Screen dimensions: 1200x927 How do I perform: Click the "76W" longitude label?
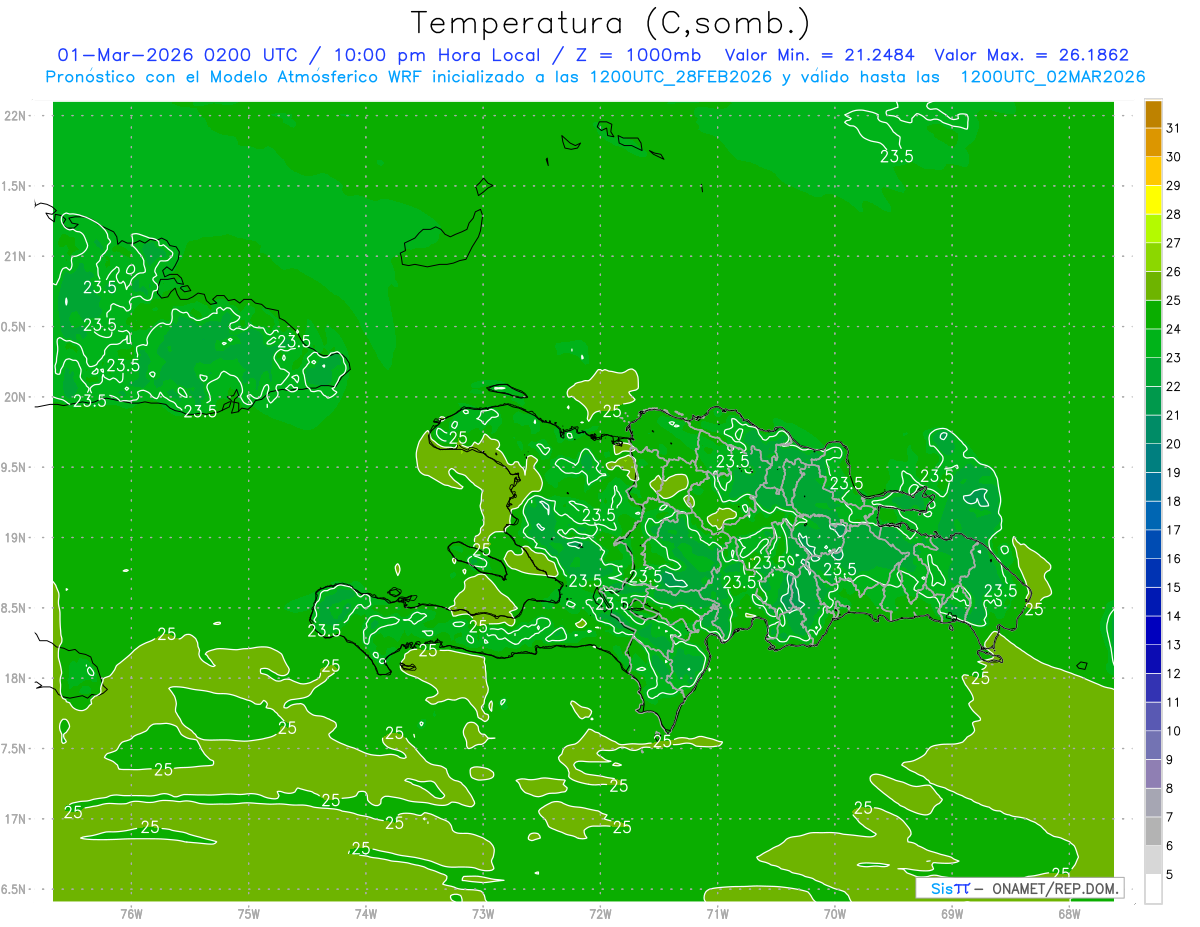(x=131, y=913)
